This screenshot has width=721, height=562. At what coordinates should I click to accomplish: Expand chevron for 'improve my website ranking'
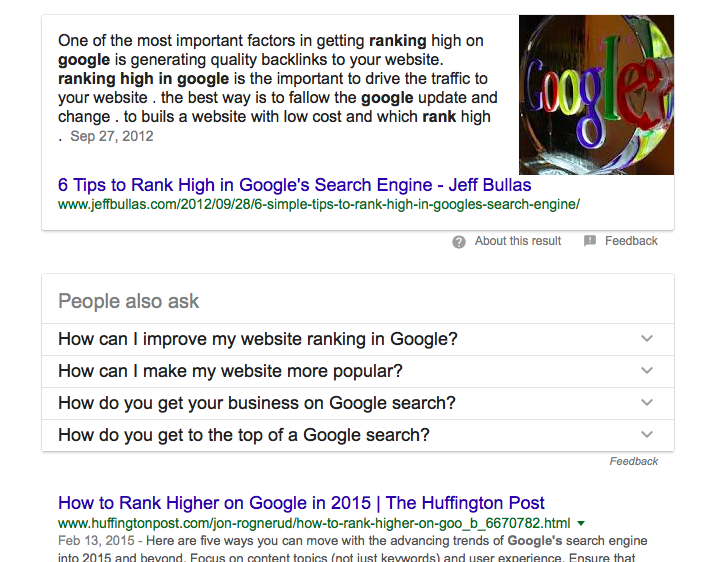pos(647,339)
